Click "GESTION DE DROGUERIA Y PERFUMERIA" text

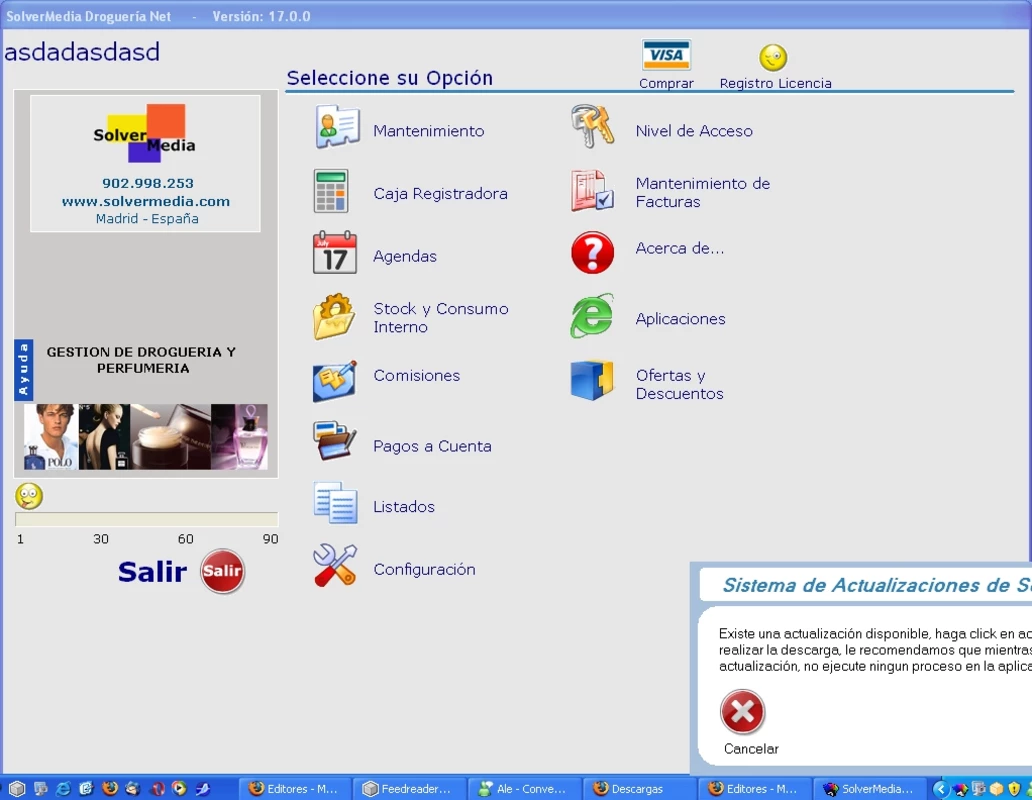point(141,360)
